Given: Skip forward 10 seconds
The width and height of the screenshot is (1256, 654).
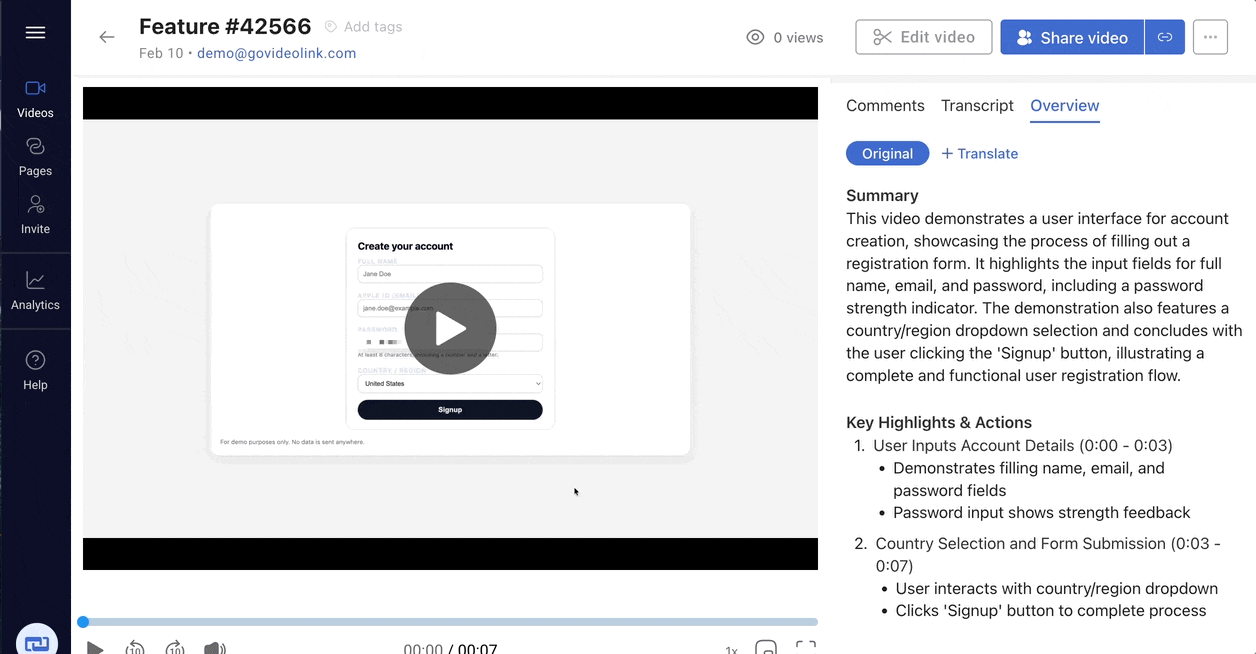Looking at the screenshot, I should coord(175,647).
